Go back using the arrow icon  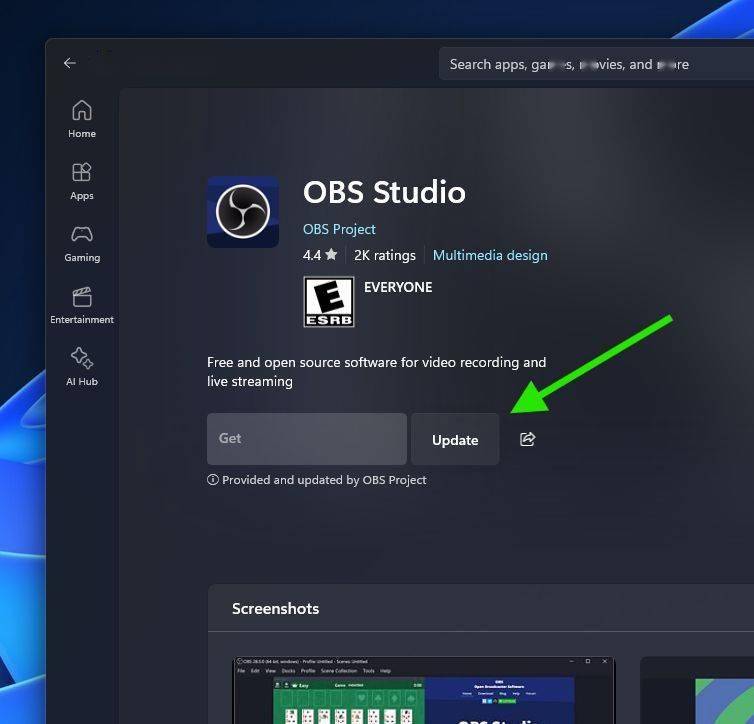(x=70, y=63)
